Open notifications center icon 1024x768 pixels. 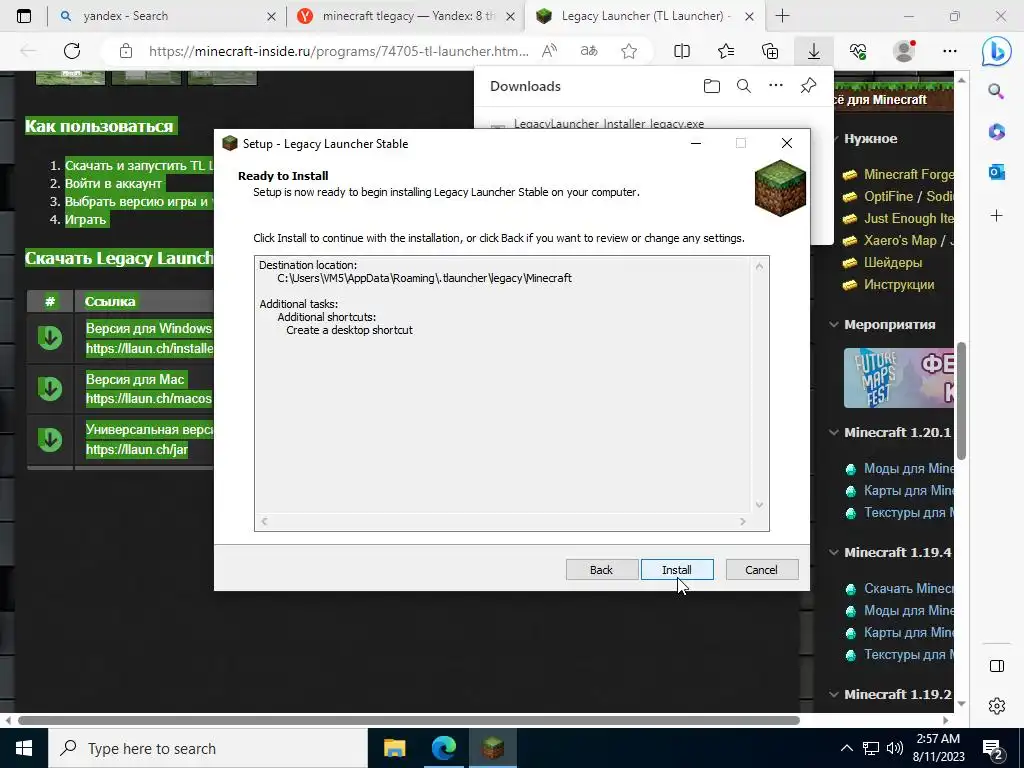point(993,749)
